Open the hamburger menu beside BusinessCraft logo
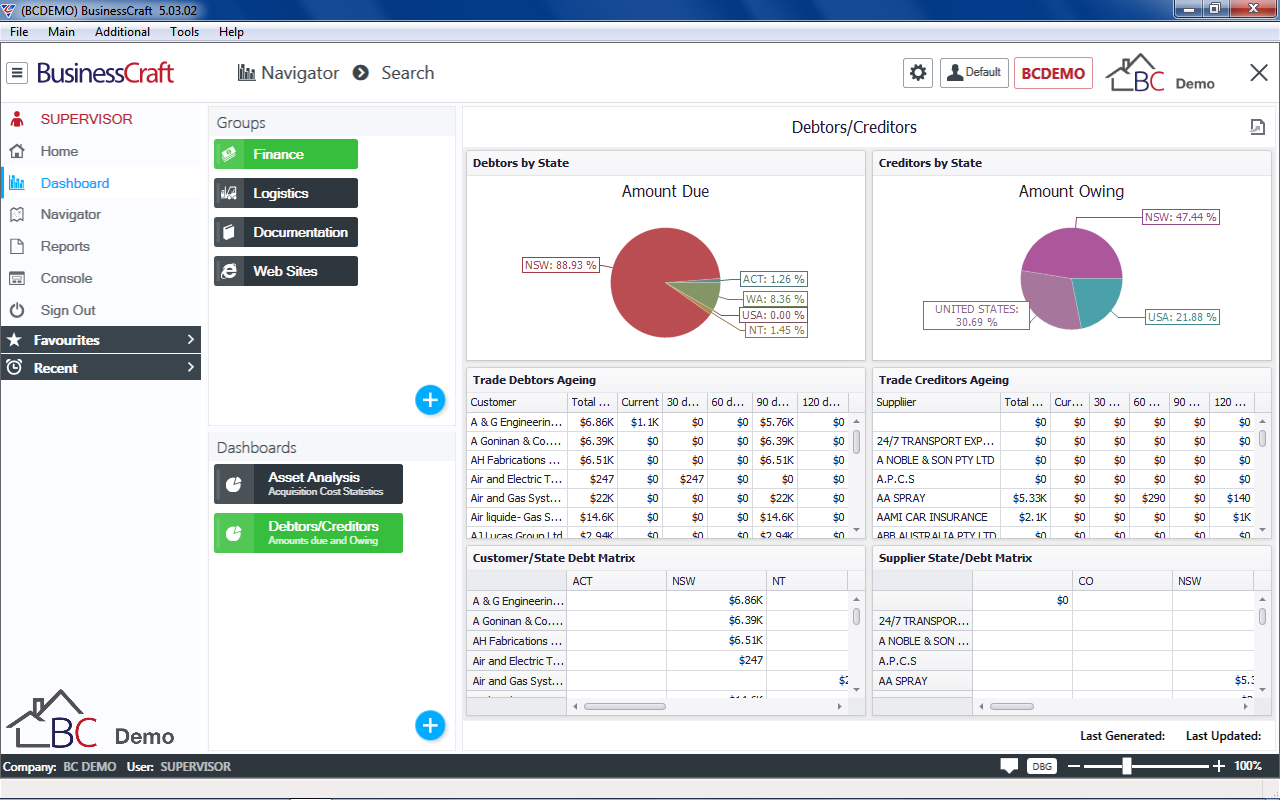1280x800 pixels. [x=17, y=73]
